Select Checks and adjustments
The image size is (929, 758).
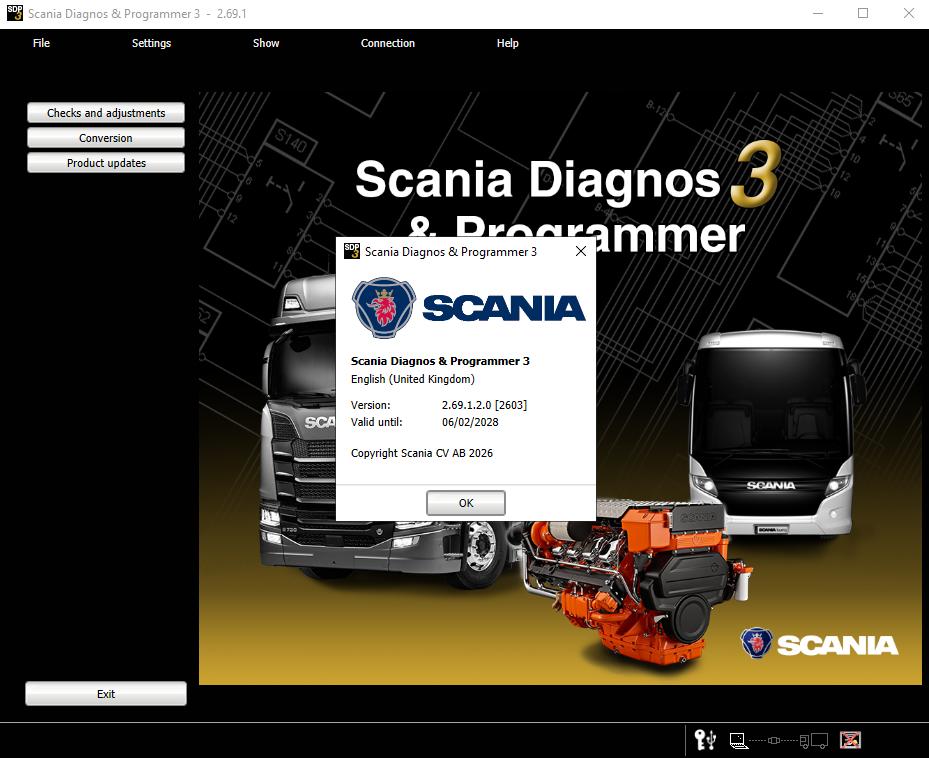(x=105, y=112)
